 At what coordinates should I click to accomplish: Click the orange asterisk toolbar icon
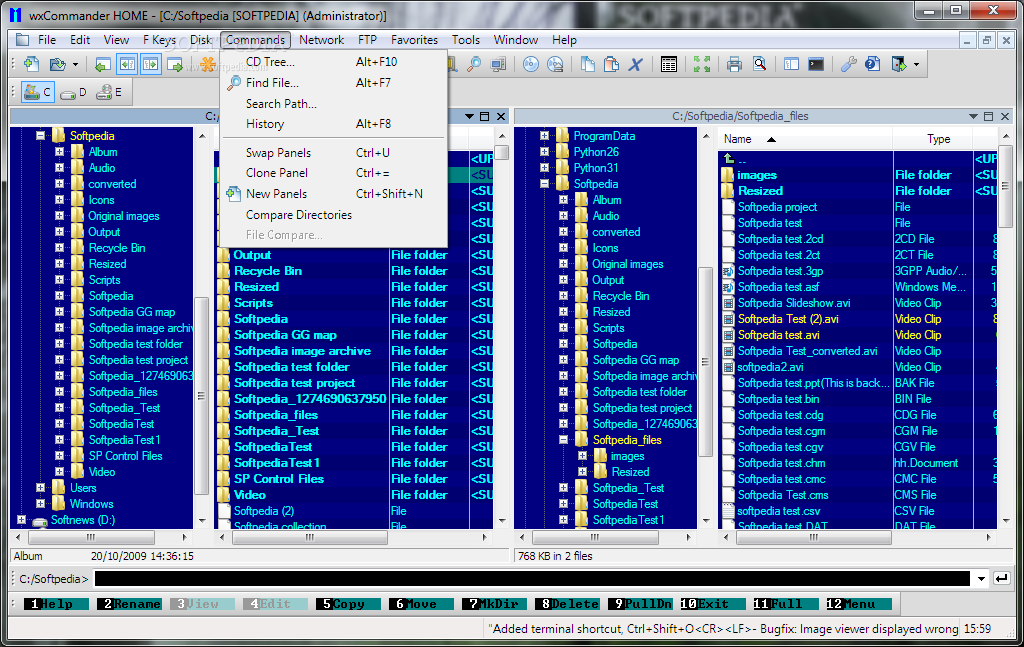[208, 64]
